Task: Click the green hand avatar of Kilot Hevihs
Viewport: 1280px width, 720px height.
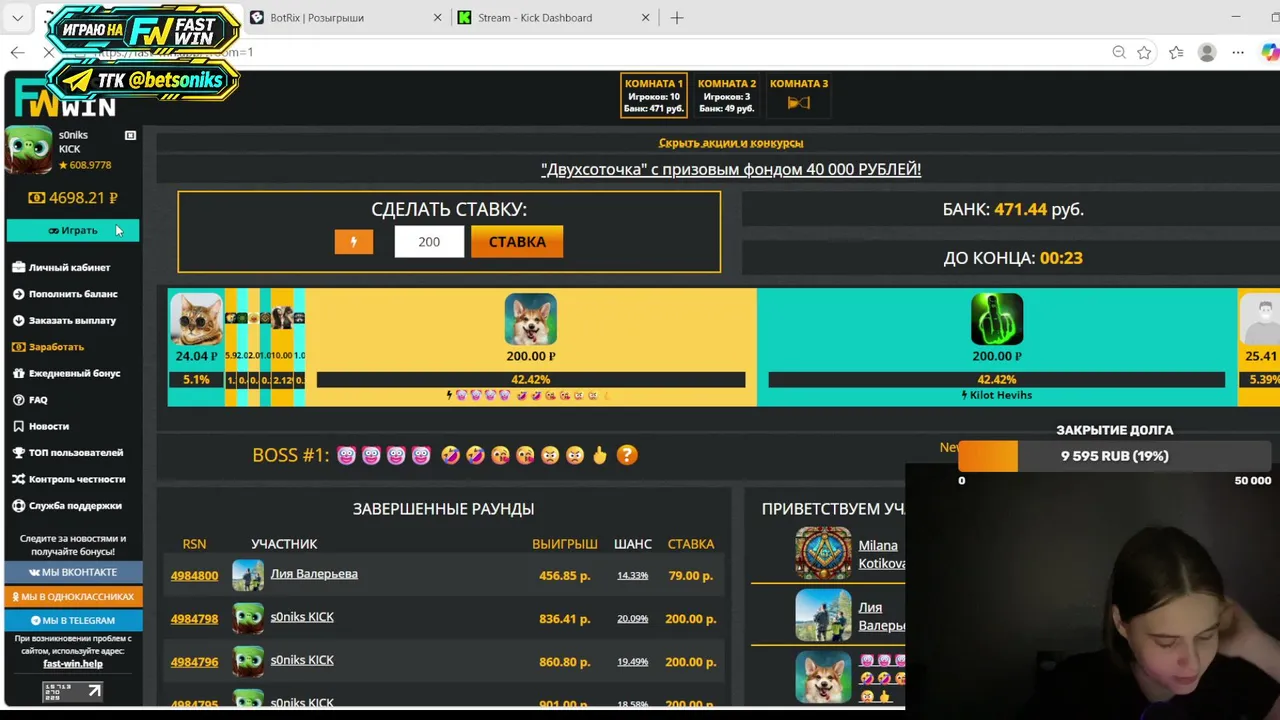Action: tap(997, 319)
